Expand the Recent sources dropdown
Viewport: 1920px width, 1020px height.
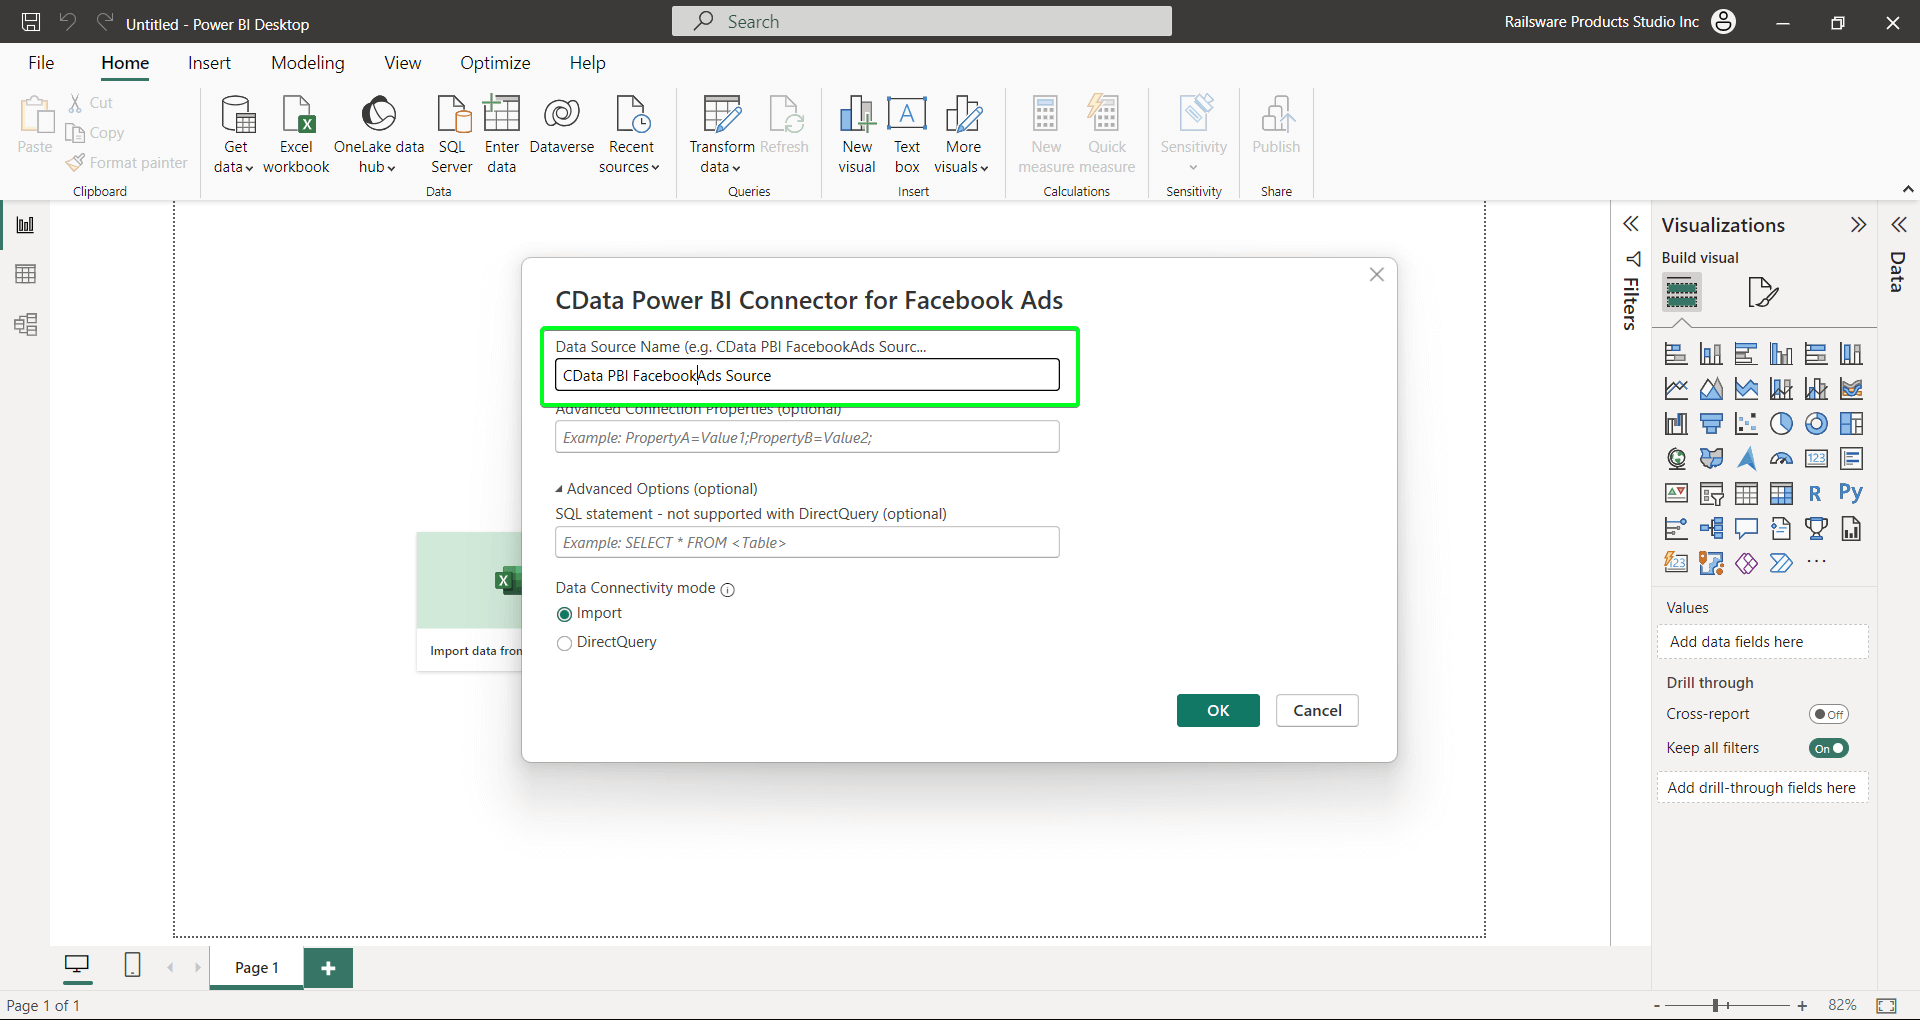631,135
